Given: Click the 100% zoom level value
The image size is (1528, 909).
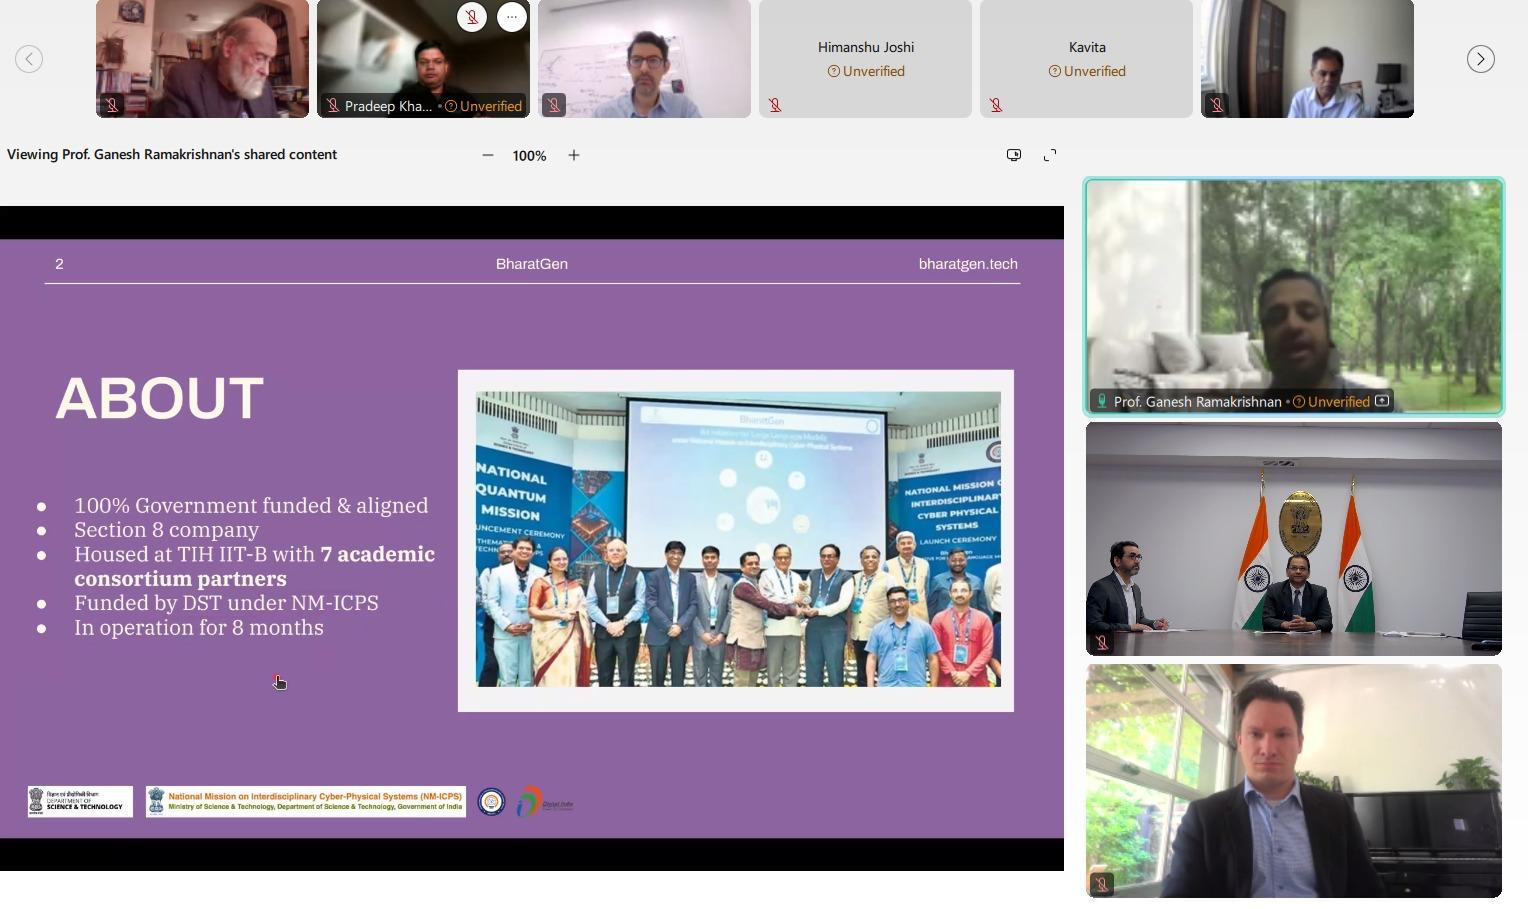Looking at the screenshot, I should click(x=529, y=156).
